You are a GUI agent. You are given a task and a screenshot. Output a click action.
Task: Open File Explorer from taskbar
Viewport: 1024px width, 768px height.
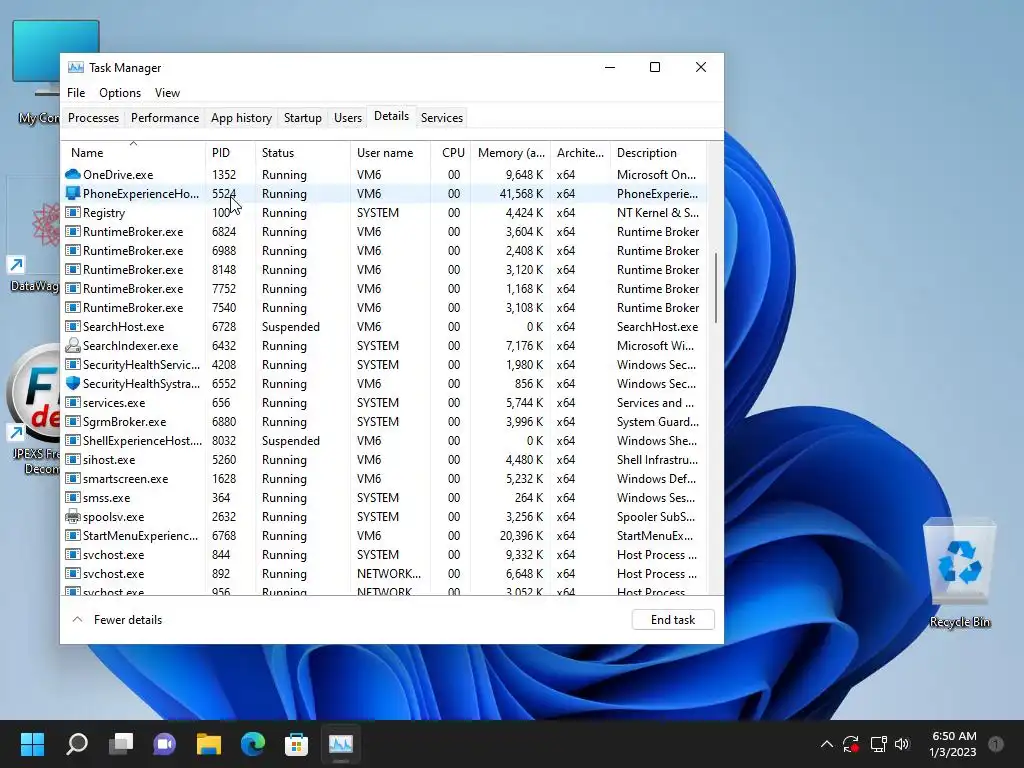tap(208, 744)
